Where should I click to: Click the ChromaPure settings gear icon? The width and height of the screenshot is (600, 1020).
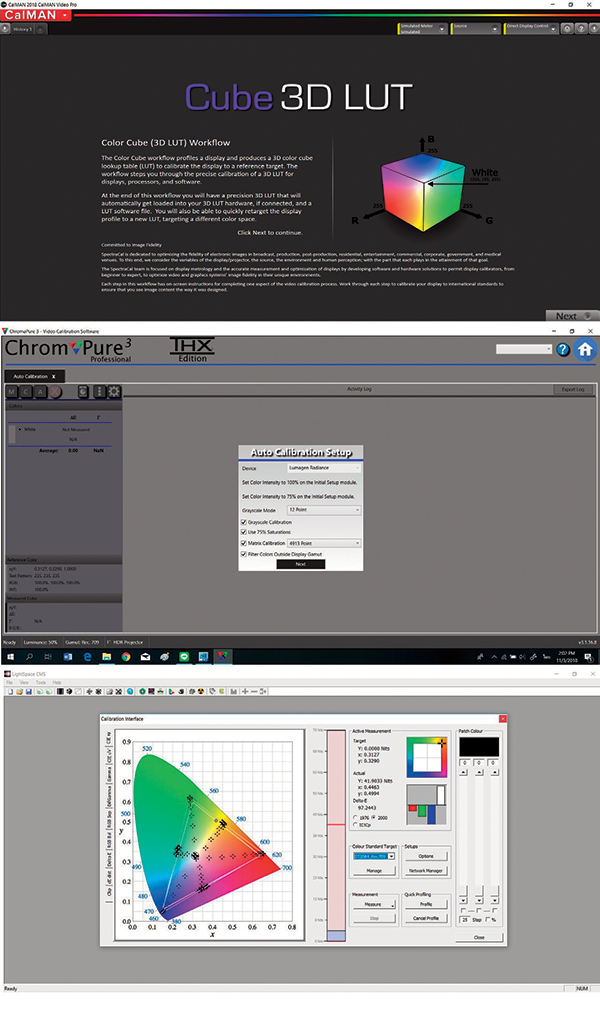pyautogui.click(x=114, y=392)
